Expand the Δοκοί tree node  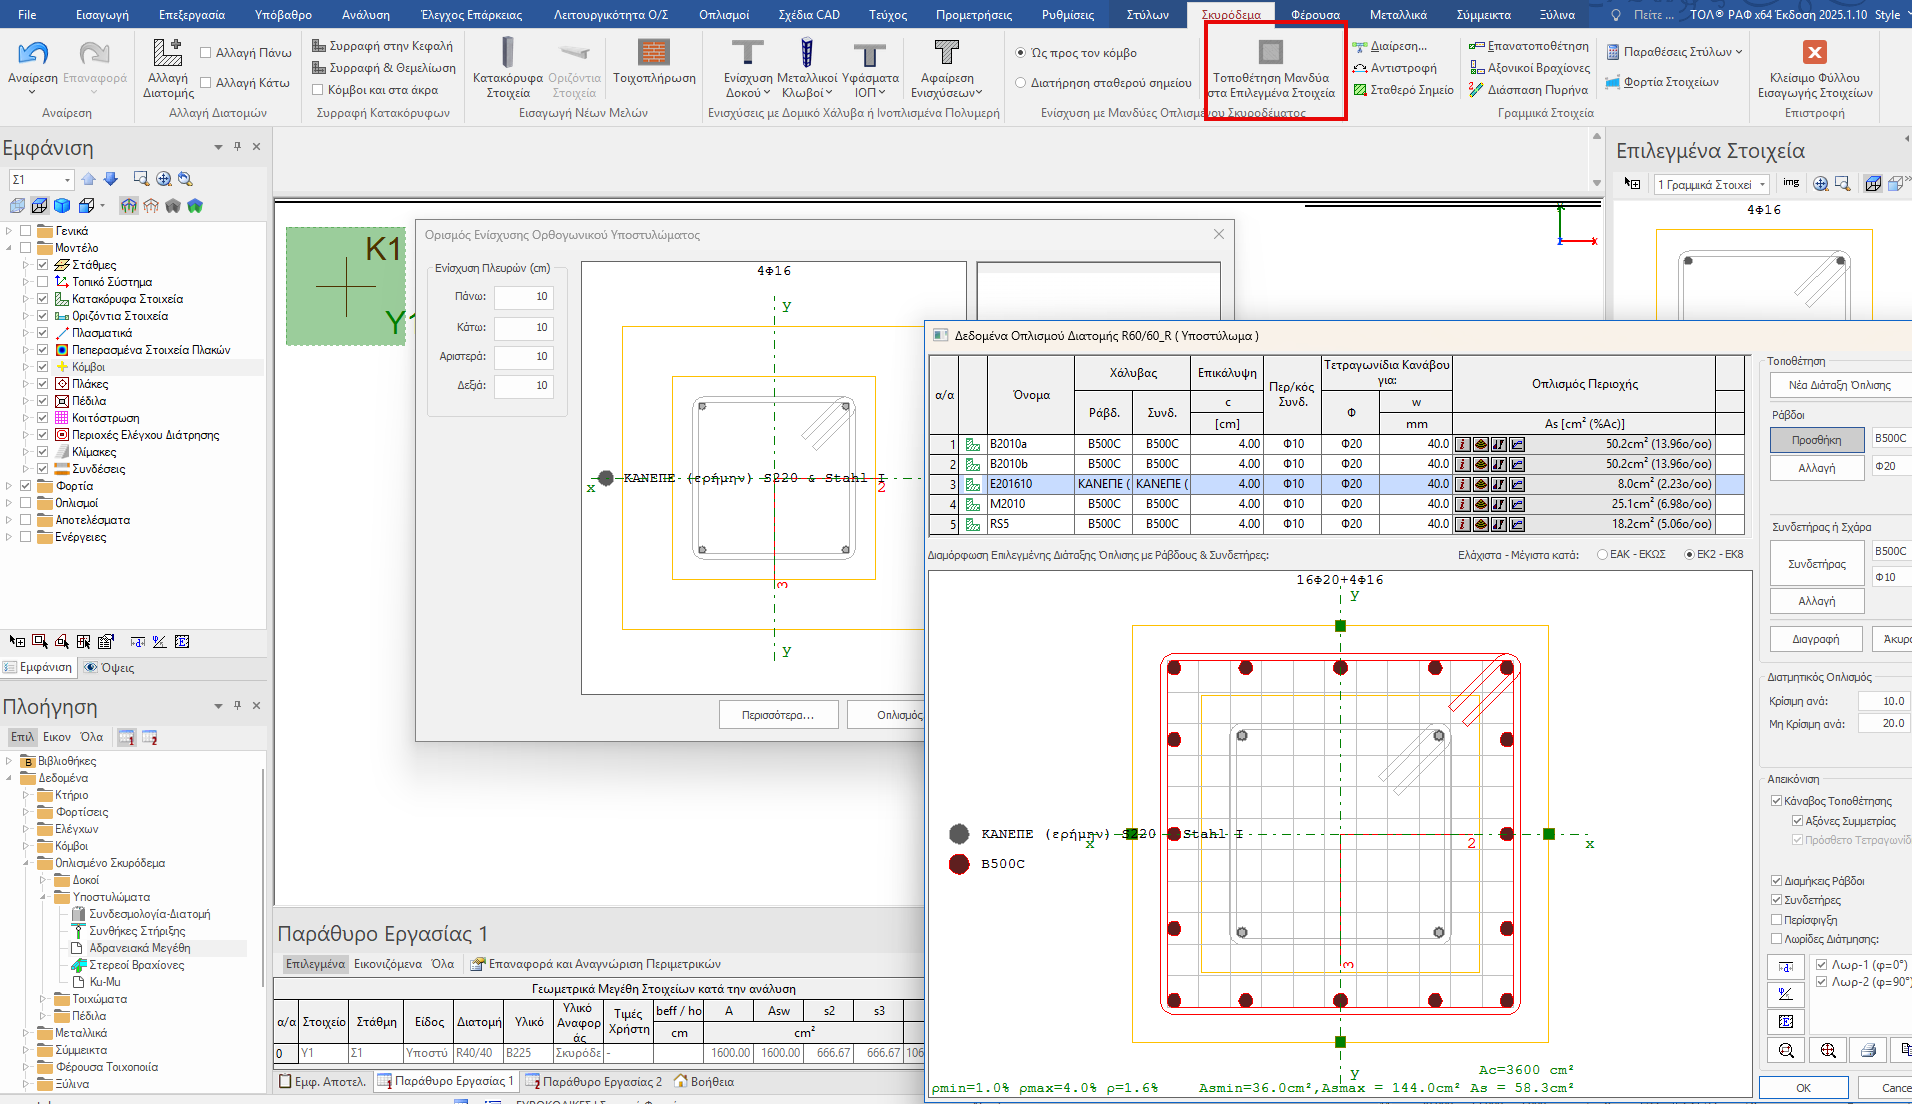click(x=44, y=880)
